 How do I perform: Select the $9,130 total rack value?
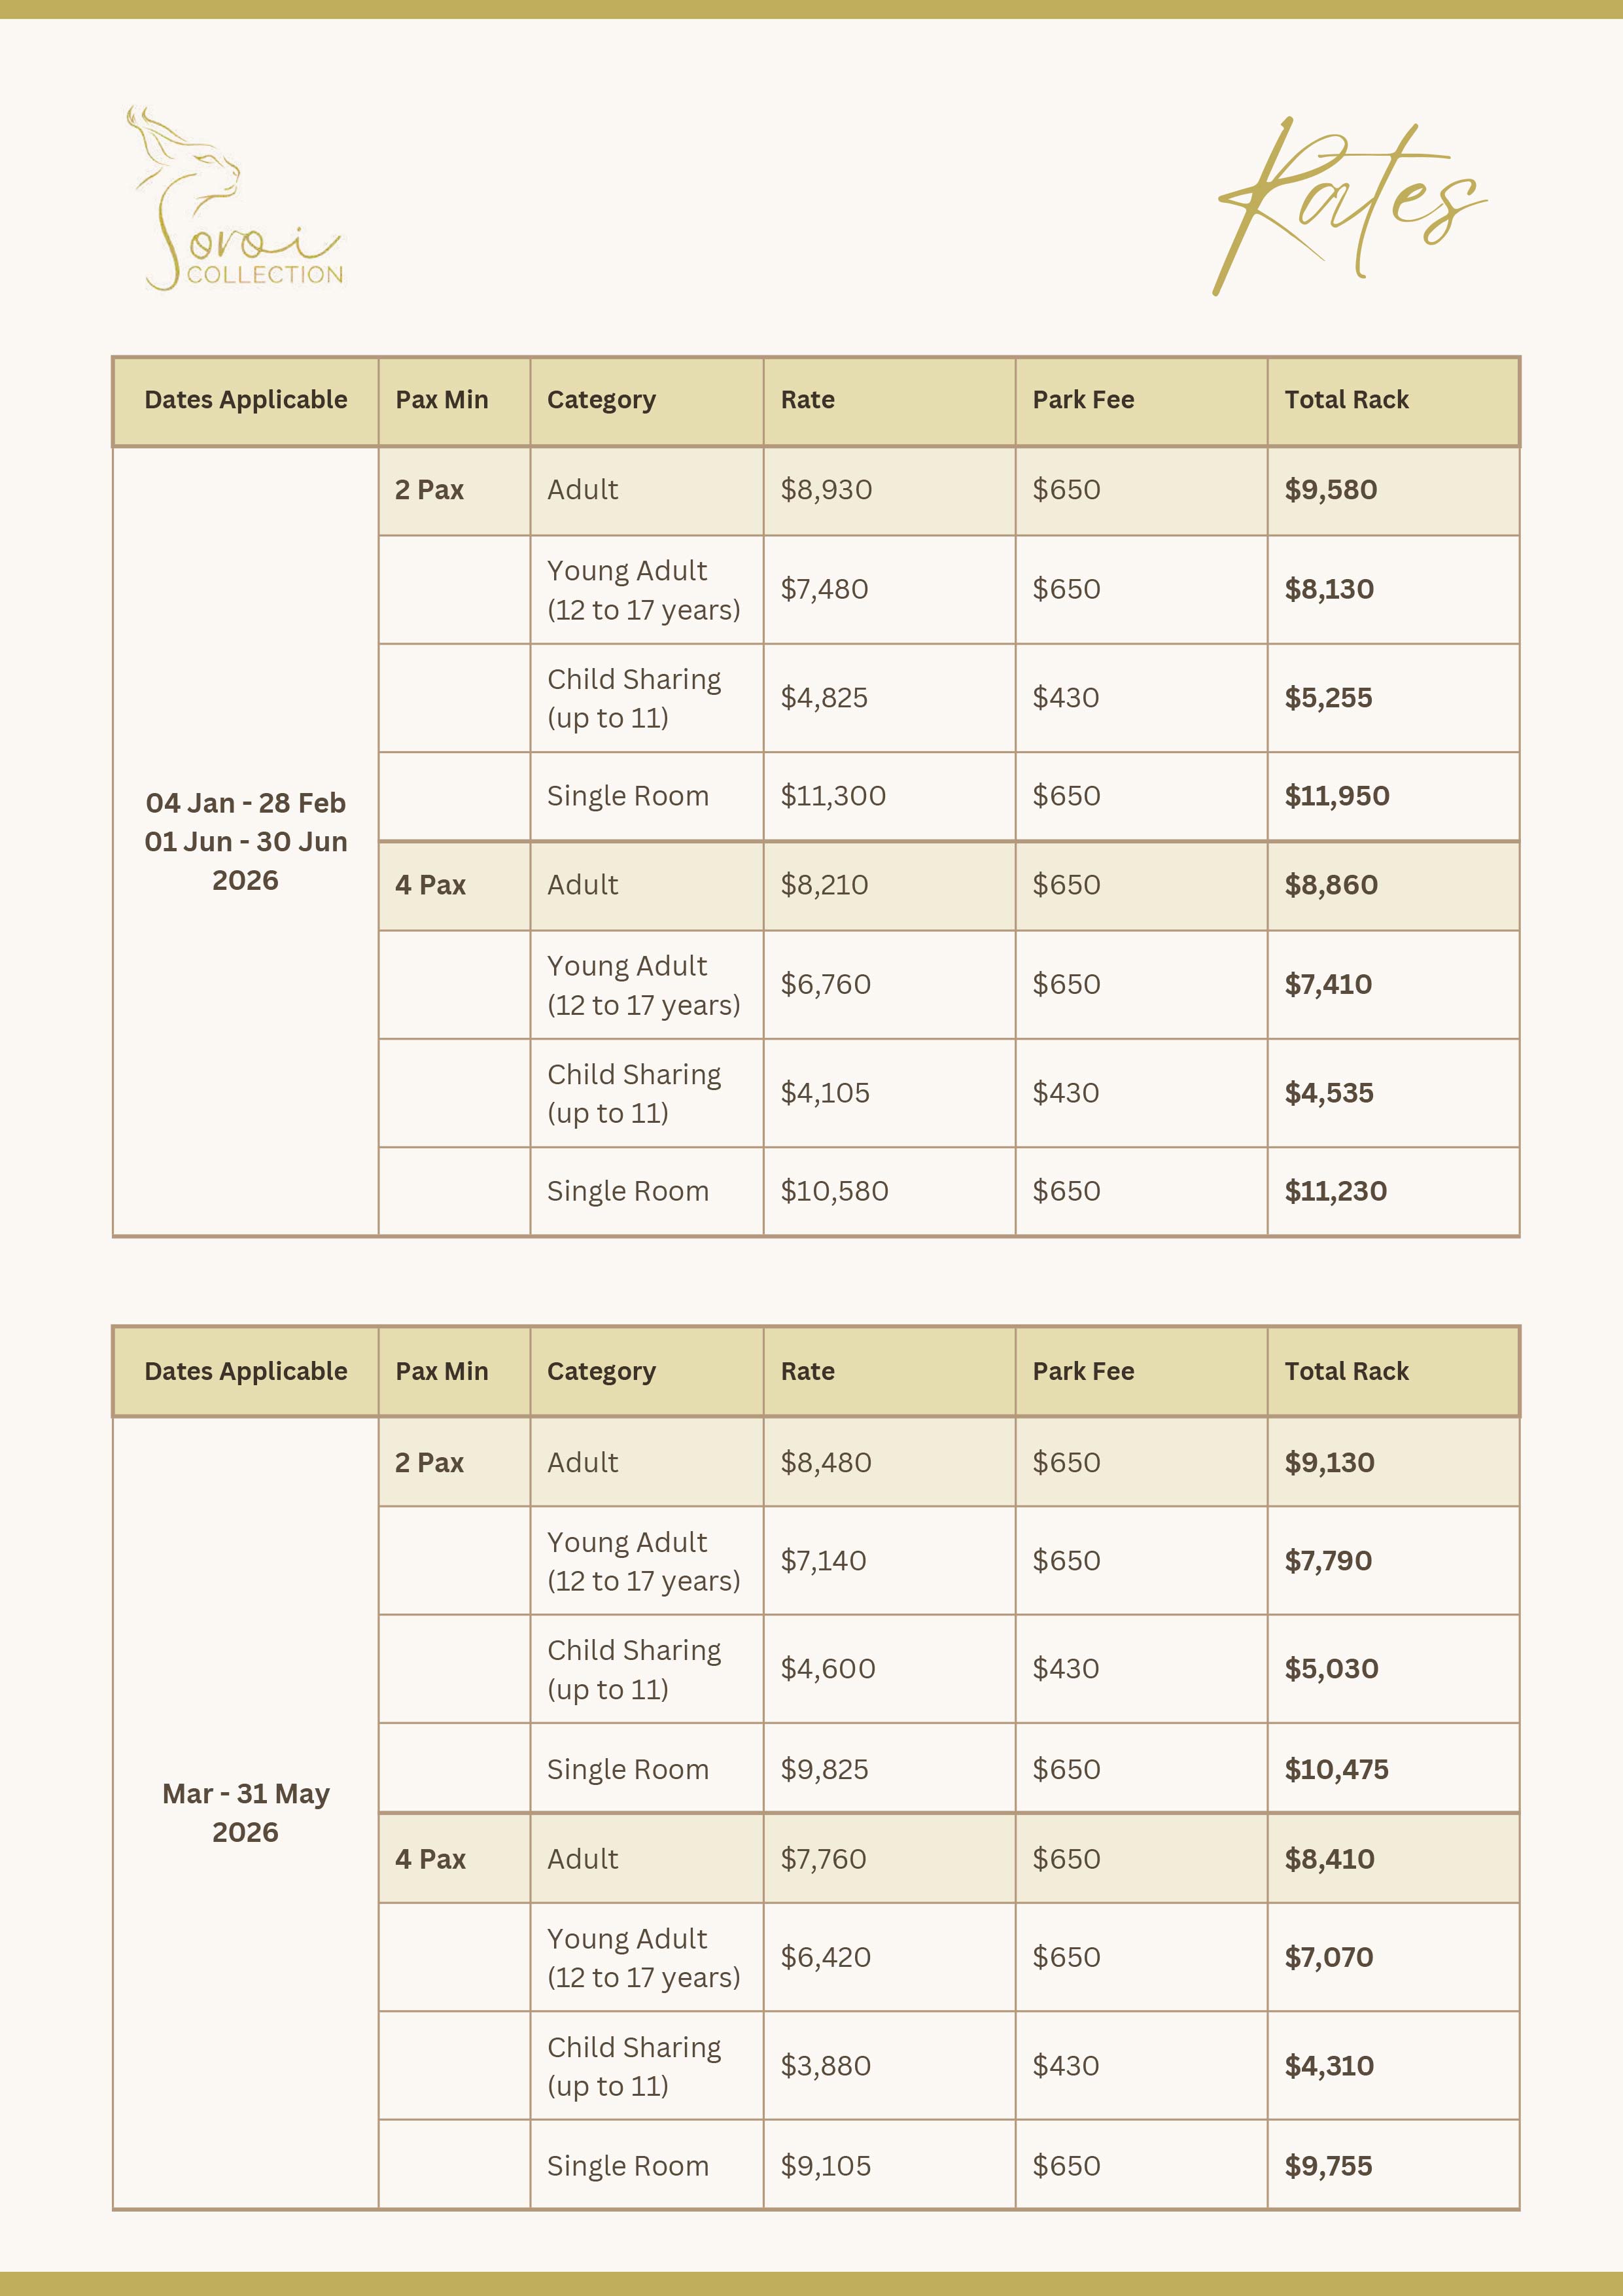click(x=1329, y=1463)
